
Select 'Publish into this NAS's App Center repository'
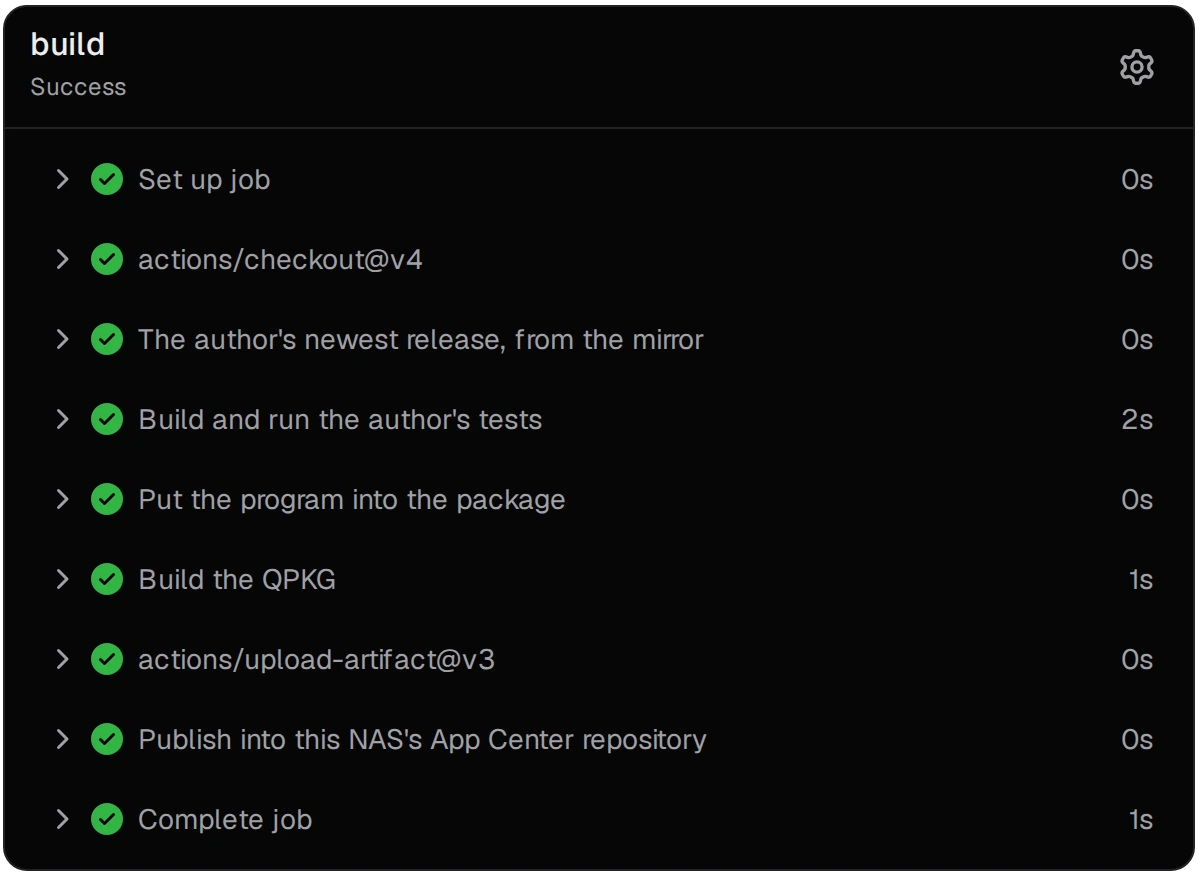pyautogui.click(x=422, y=740)
